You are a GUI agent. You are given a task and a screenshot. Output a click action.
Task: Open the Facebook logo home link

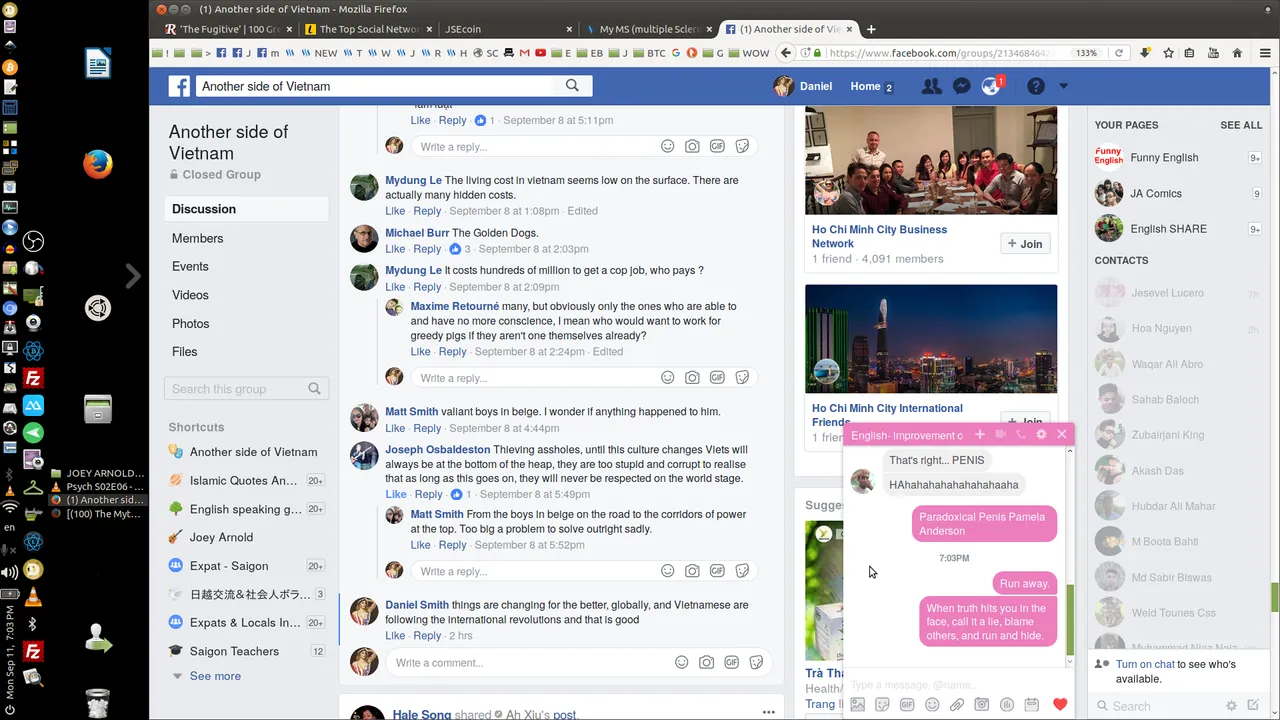tap(179, 86)
